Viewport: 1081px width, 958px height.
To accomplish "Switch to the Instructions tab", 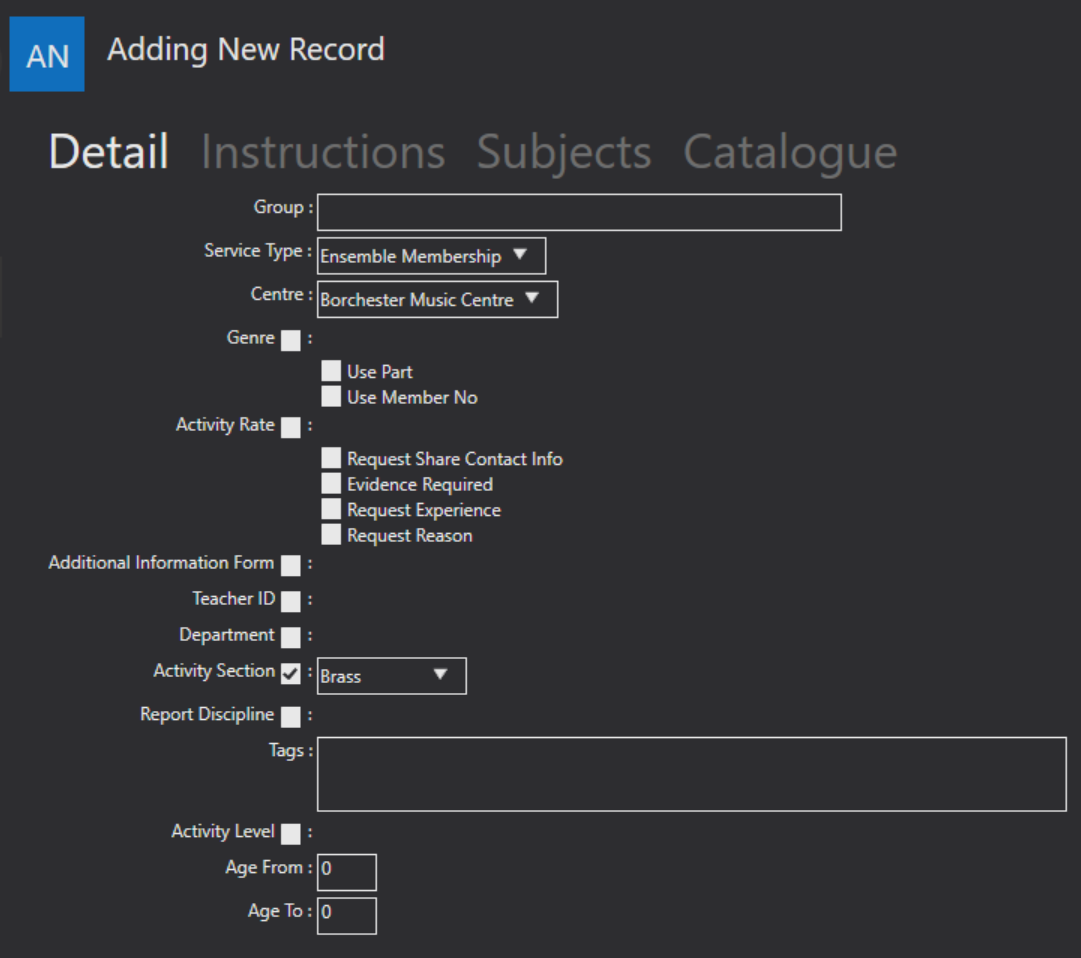I will pos(323,152).
